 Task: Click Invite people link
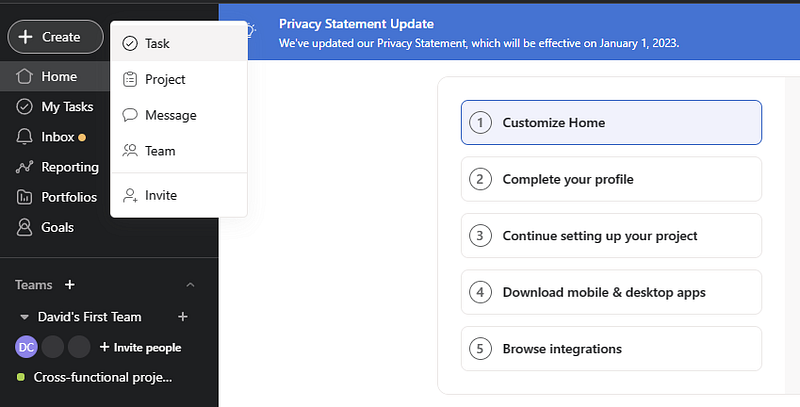click(x=140, y=347)
